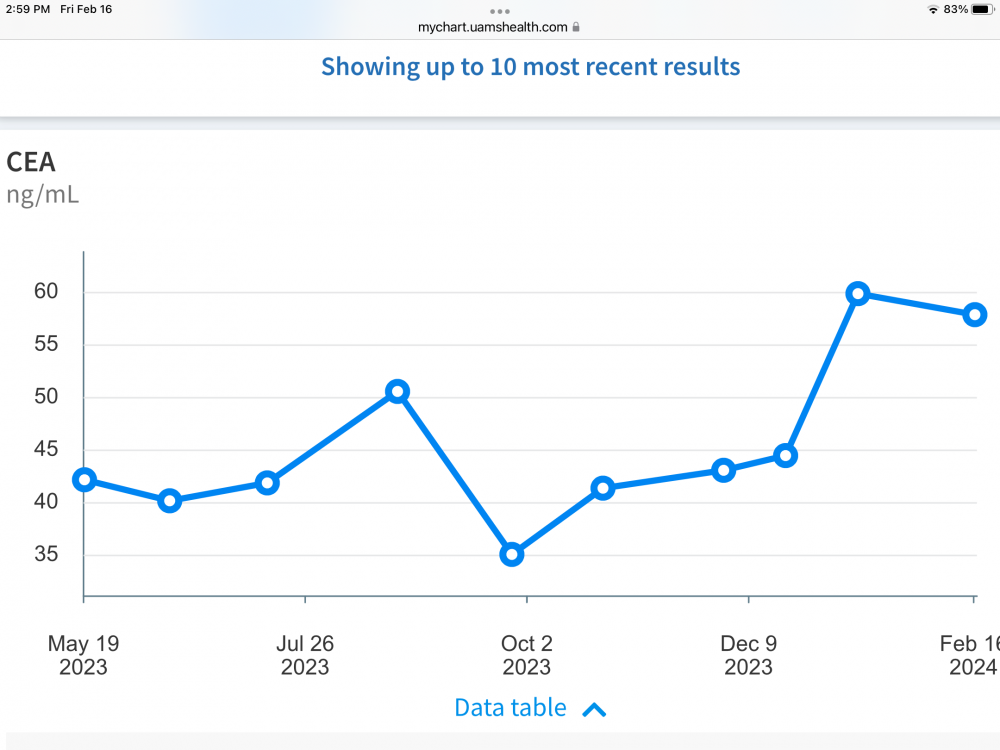
Task: Tap the padlock icon beside the URL
Action: pos(576,27)
